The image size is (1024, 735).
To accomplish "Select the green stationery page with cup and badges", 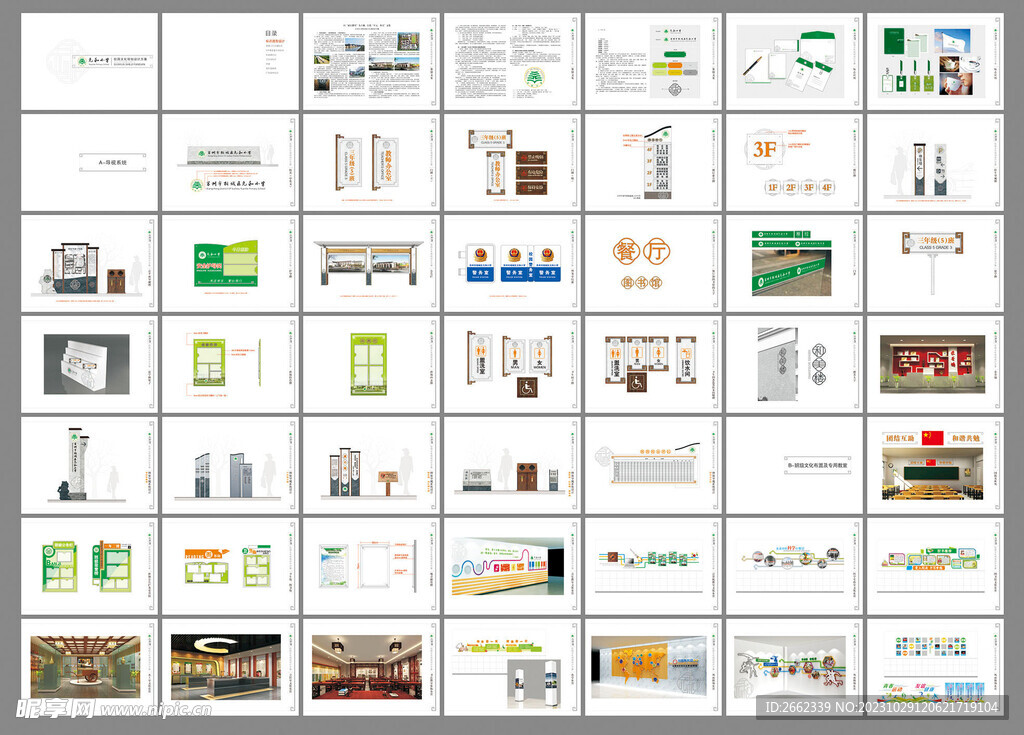I will [x=936, y=61].
